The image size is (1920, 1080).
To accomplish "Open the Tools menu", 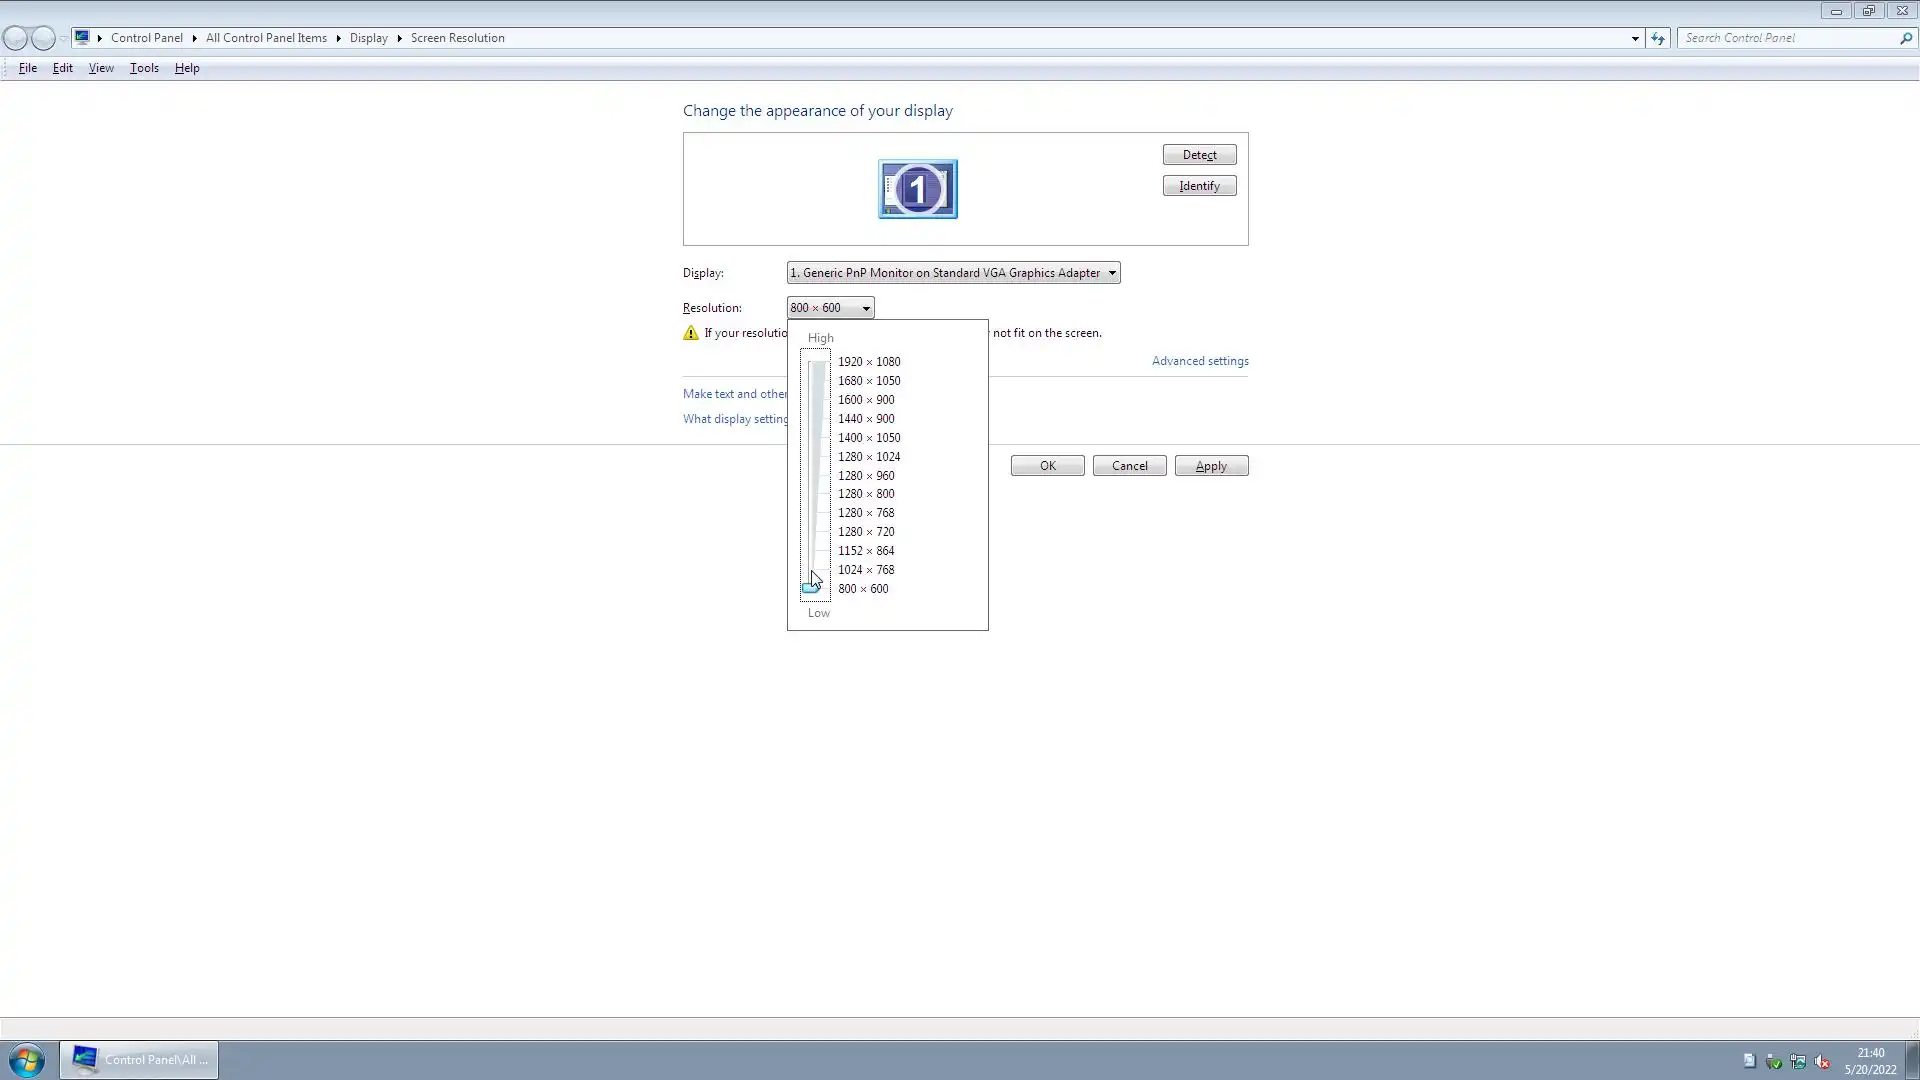I will 144,68.
